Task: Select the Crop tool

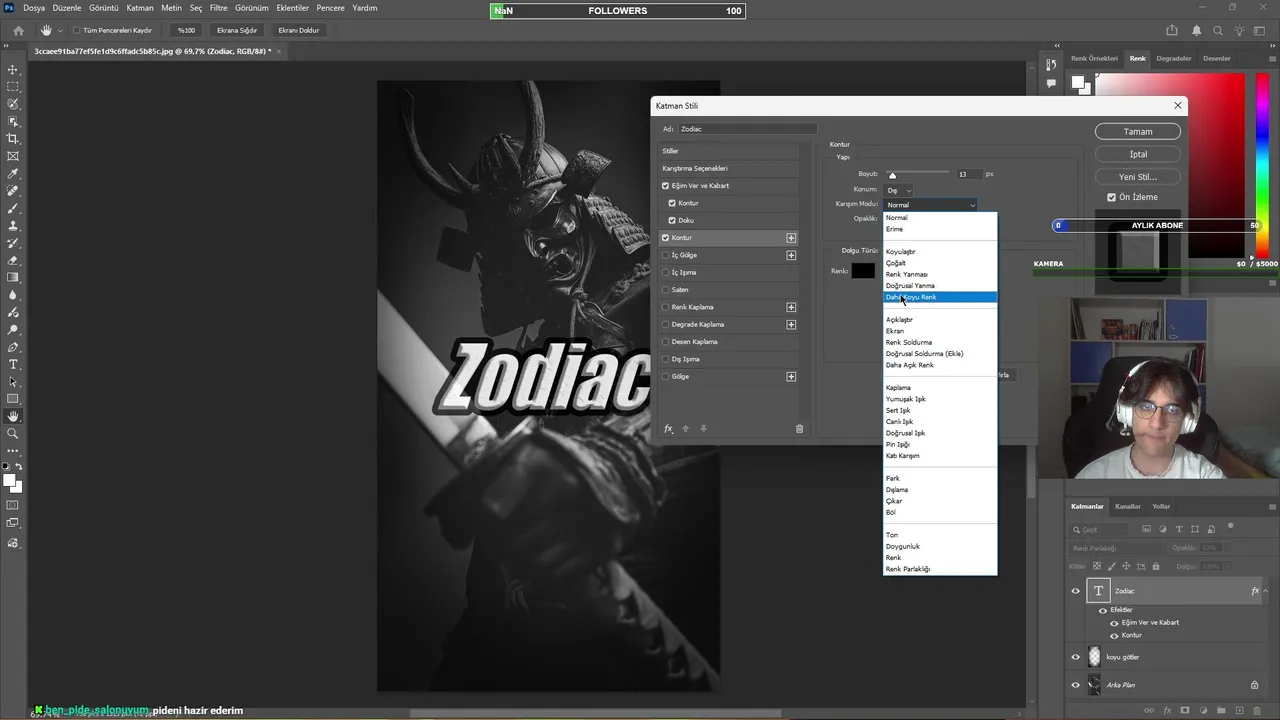Action: pos(13,139)
